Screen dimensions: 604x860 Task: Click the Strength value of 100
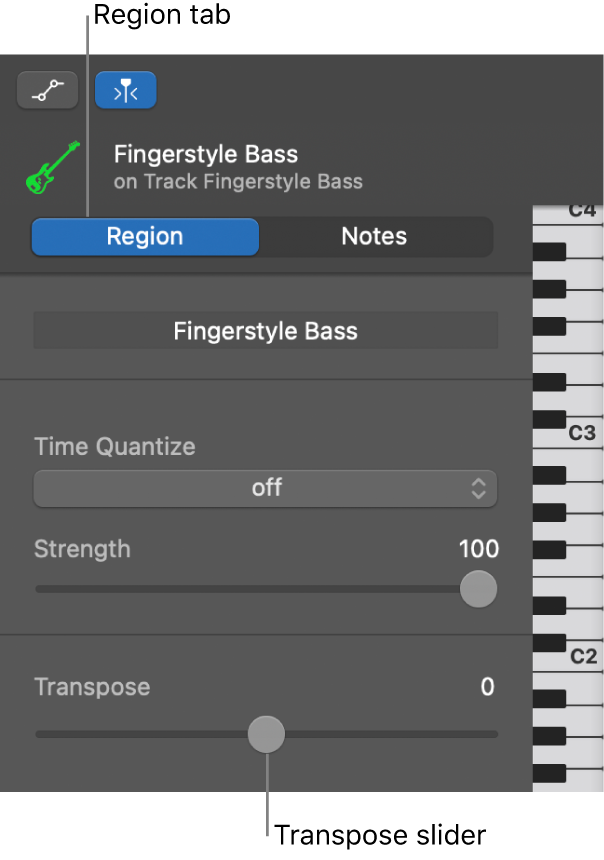478,549
